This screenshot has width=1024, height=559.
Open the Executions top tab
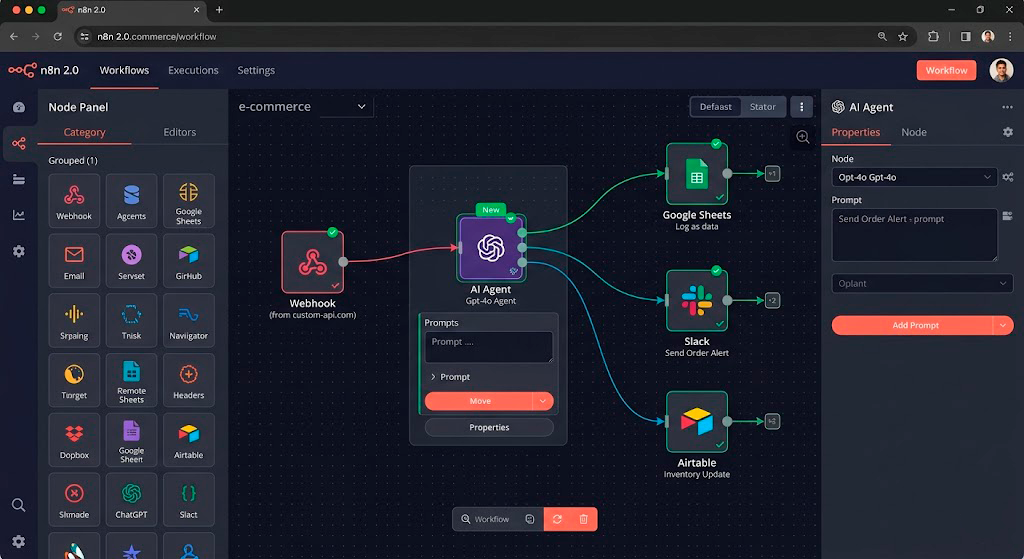click(193, 70)
